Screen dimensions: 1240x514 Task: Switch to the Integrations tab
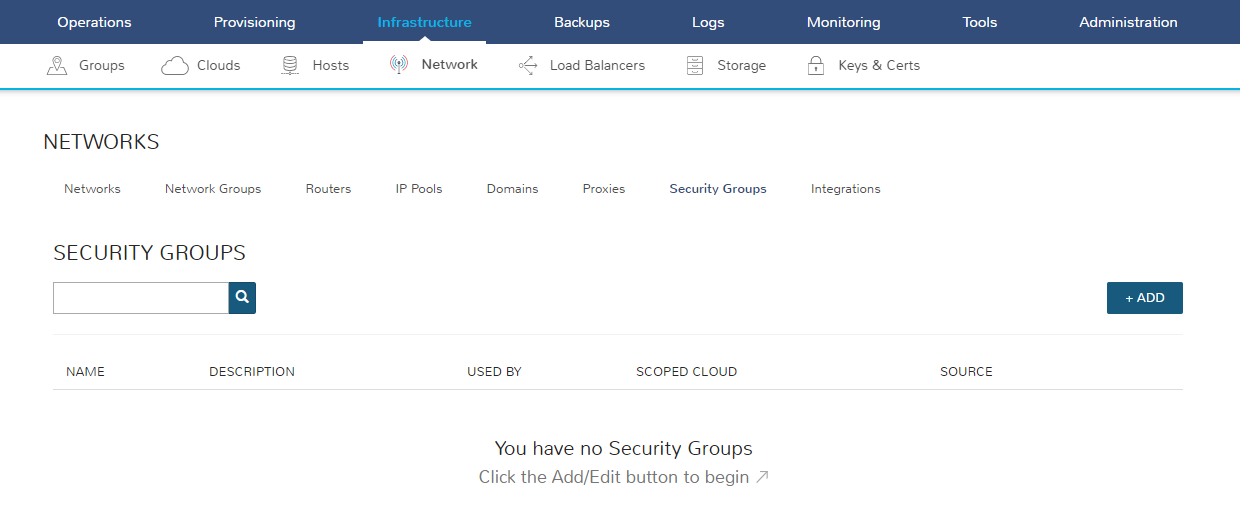(846, 189)
